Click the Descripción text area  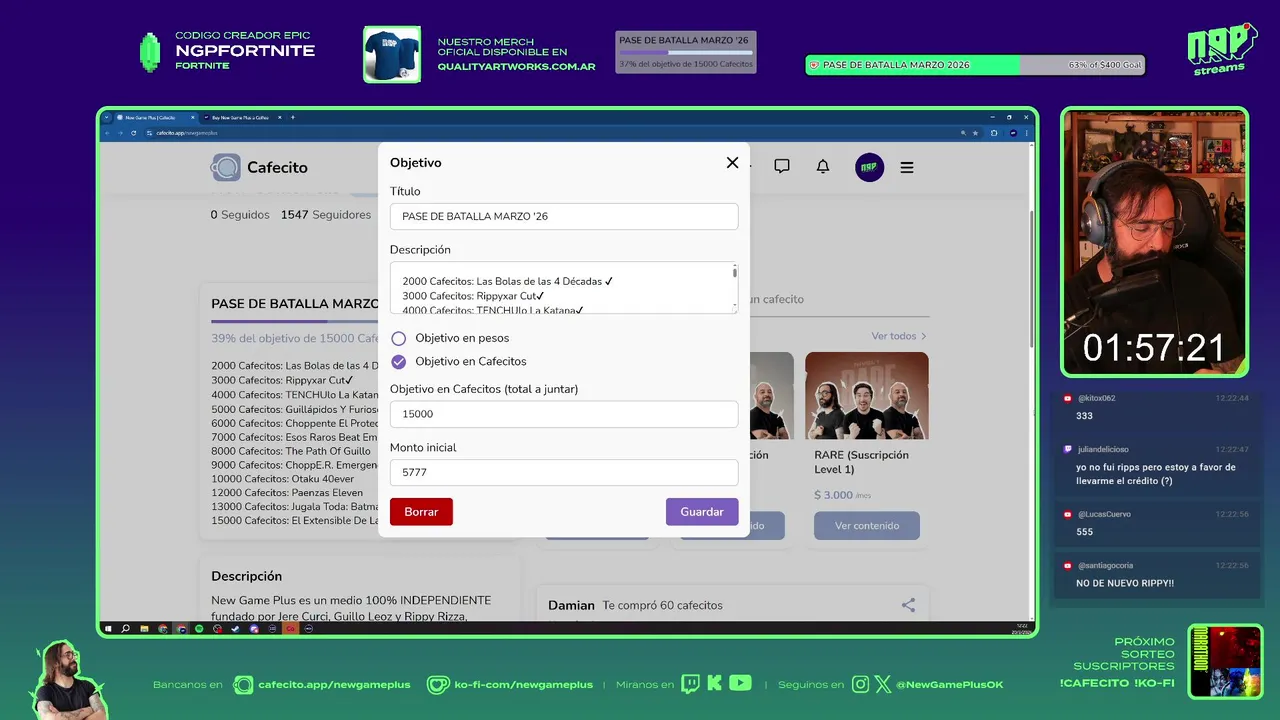(x=564, y=288)
